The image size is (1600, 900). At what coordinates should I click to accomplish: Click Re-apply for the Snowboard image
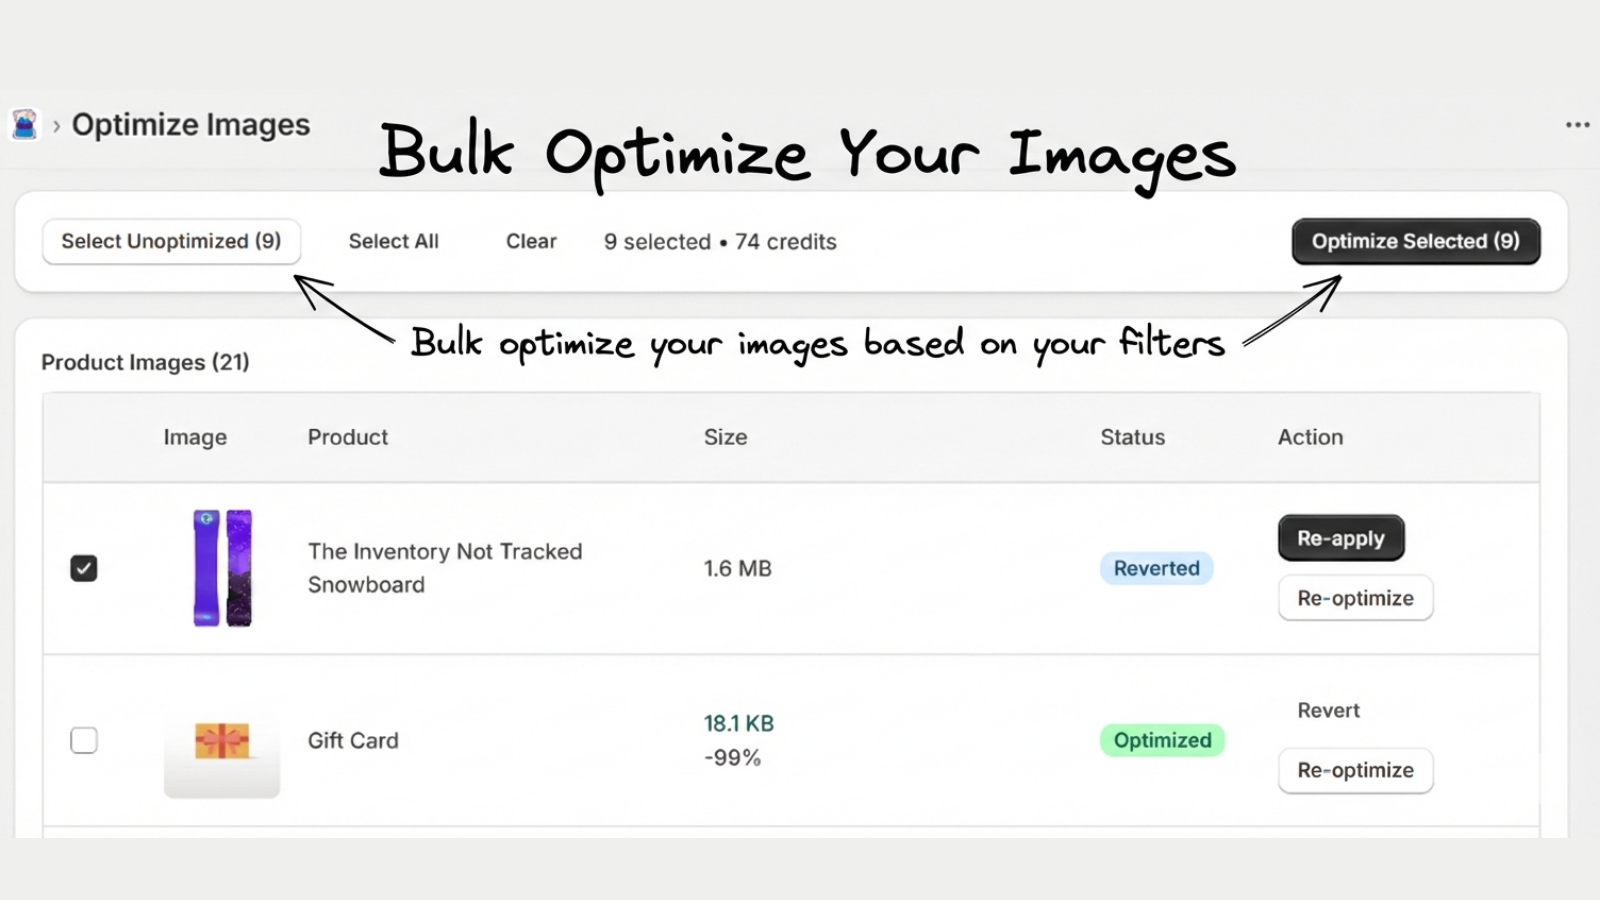pyautogui.click(x=1341, y=538)
